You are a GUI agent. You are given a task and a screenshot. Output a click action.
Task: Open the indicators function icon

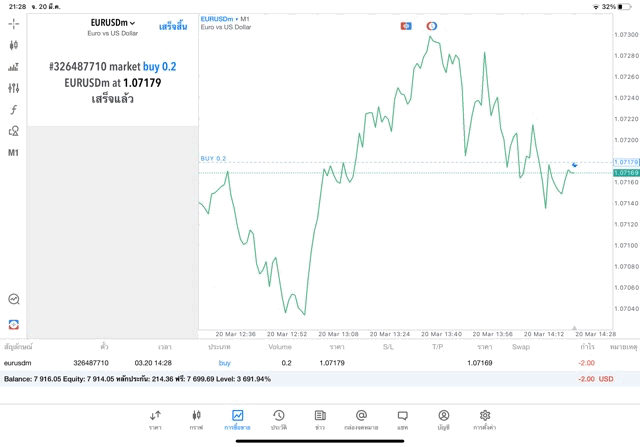(x=14, y=109)
